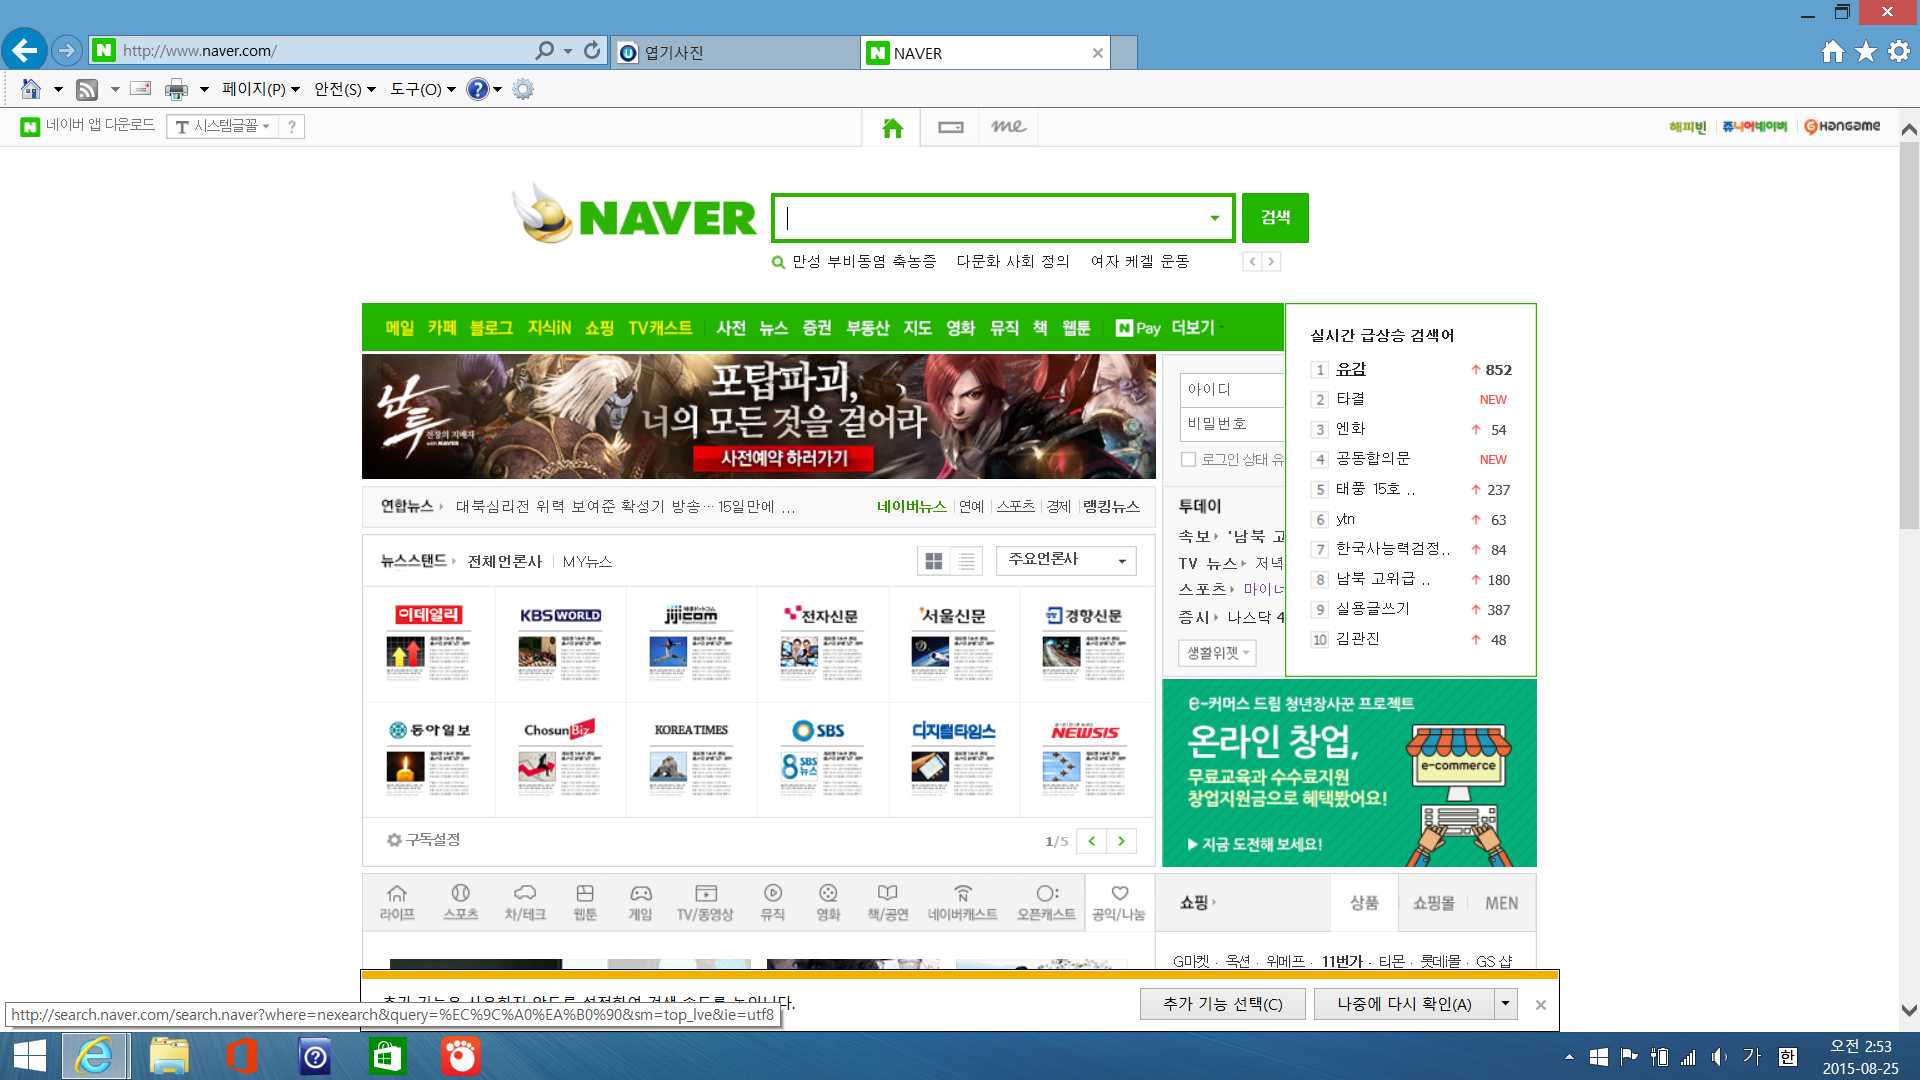Click the RSS feeds icon in command bar

(x=87, y=89)
